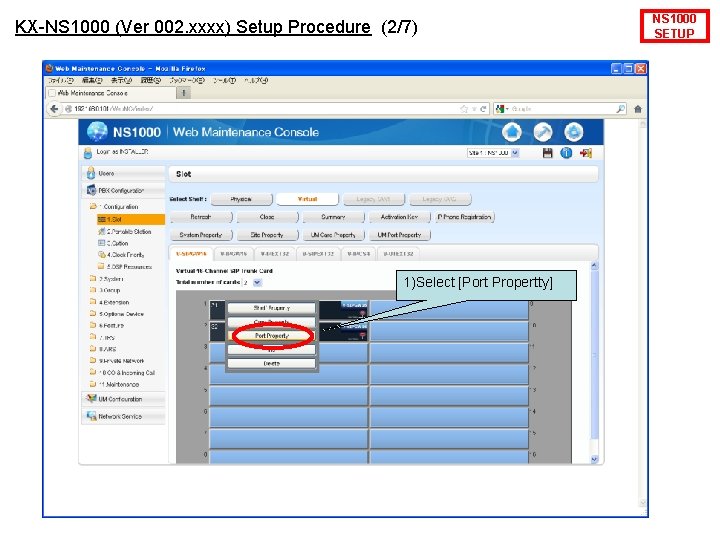This screenshot has width=720, height=540.
Task: Switch to V-IPCS4 card tab
Action: 359,253
